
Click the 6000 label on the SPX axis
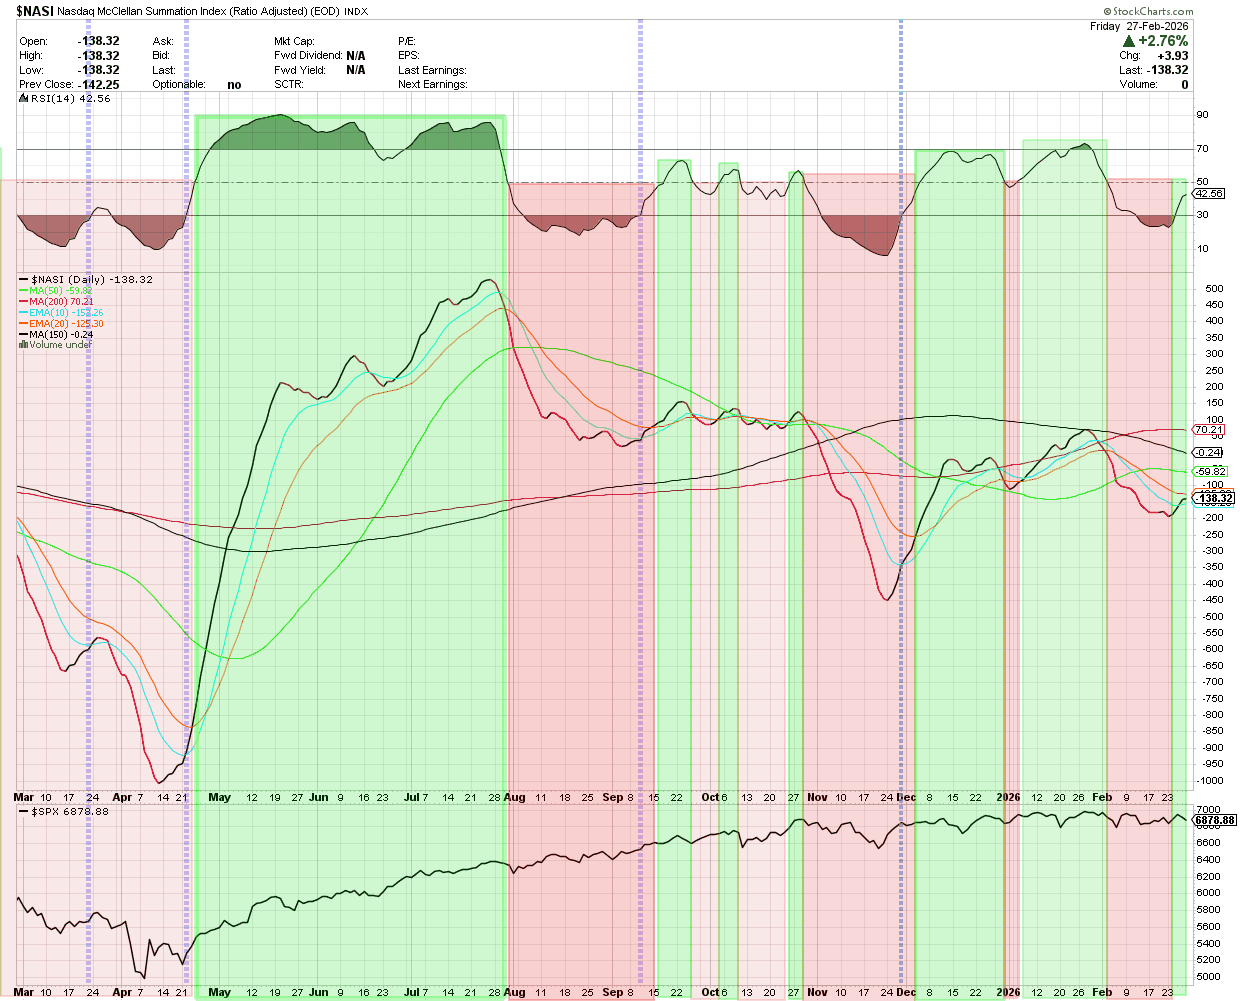tap(1208, 893)
